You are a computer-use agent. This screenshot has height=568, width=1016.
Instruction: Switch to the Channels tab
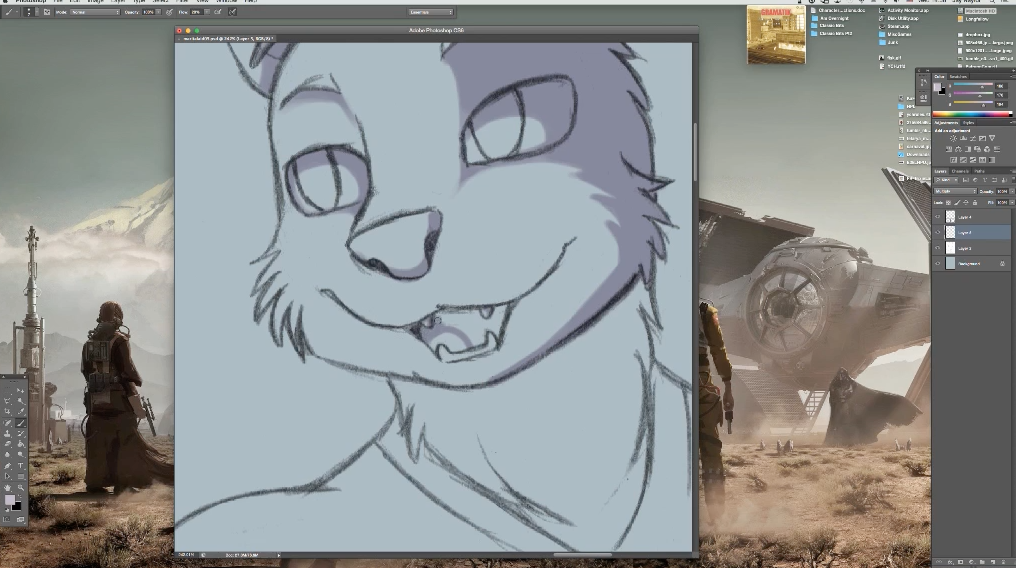[960, 171]
